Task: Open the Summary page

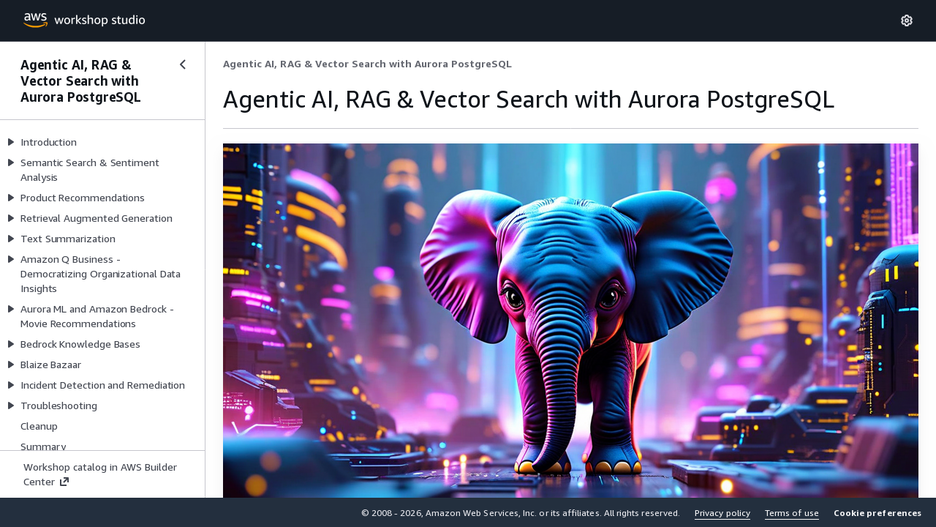Action: [x=43, y=446]
